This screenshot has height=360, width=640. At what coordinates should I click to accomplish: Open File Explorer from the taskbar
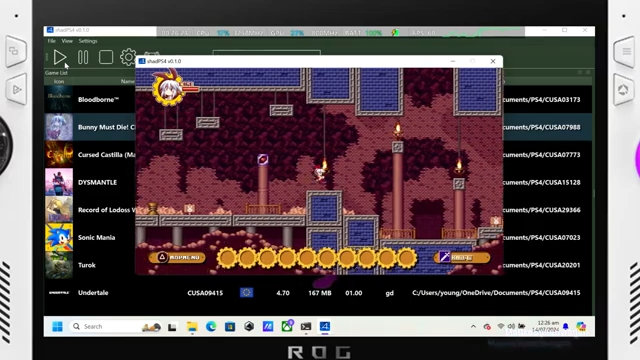pyautogui.click(x=192, y=327)
